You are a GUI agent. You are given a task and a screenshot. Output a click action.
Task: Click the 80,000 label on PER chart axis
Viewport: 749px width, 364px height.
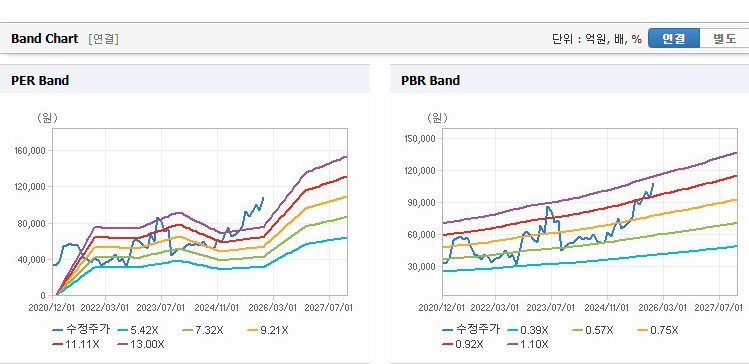(x=32, y=224)
